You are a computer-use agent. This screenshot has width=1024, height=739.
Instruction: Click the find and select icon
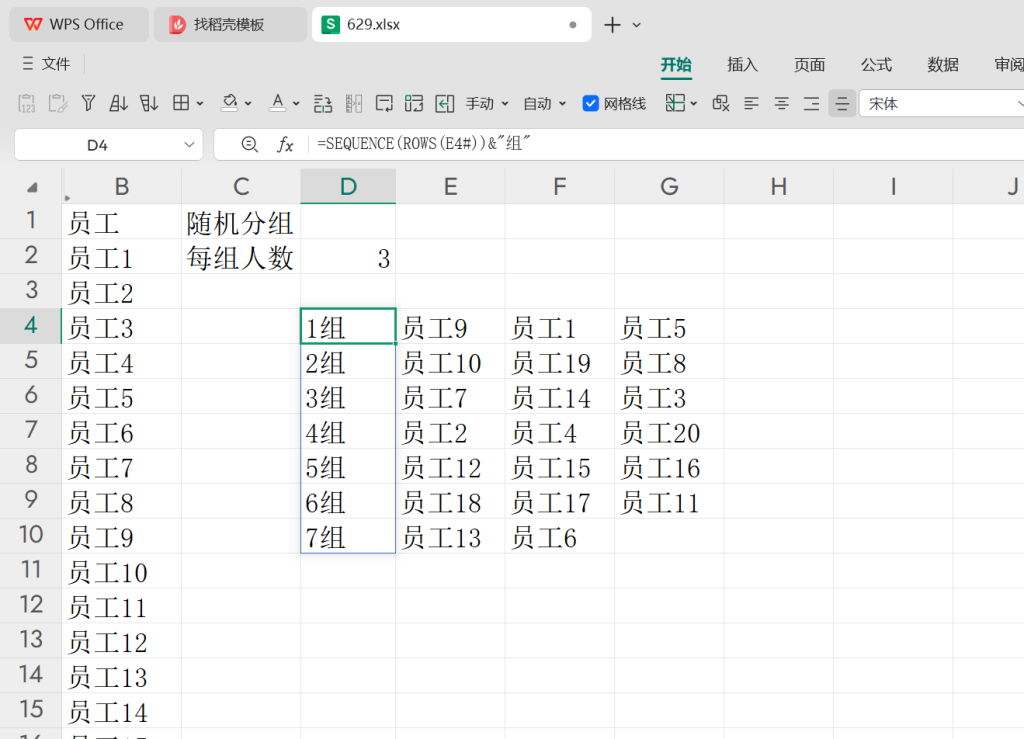721,103
